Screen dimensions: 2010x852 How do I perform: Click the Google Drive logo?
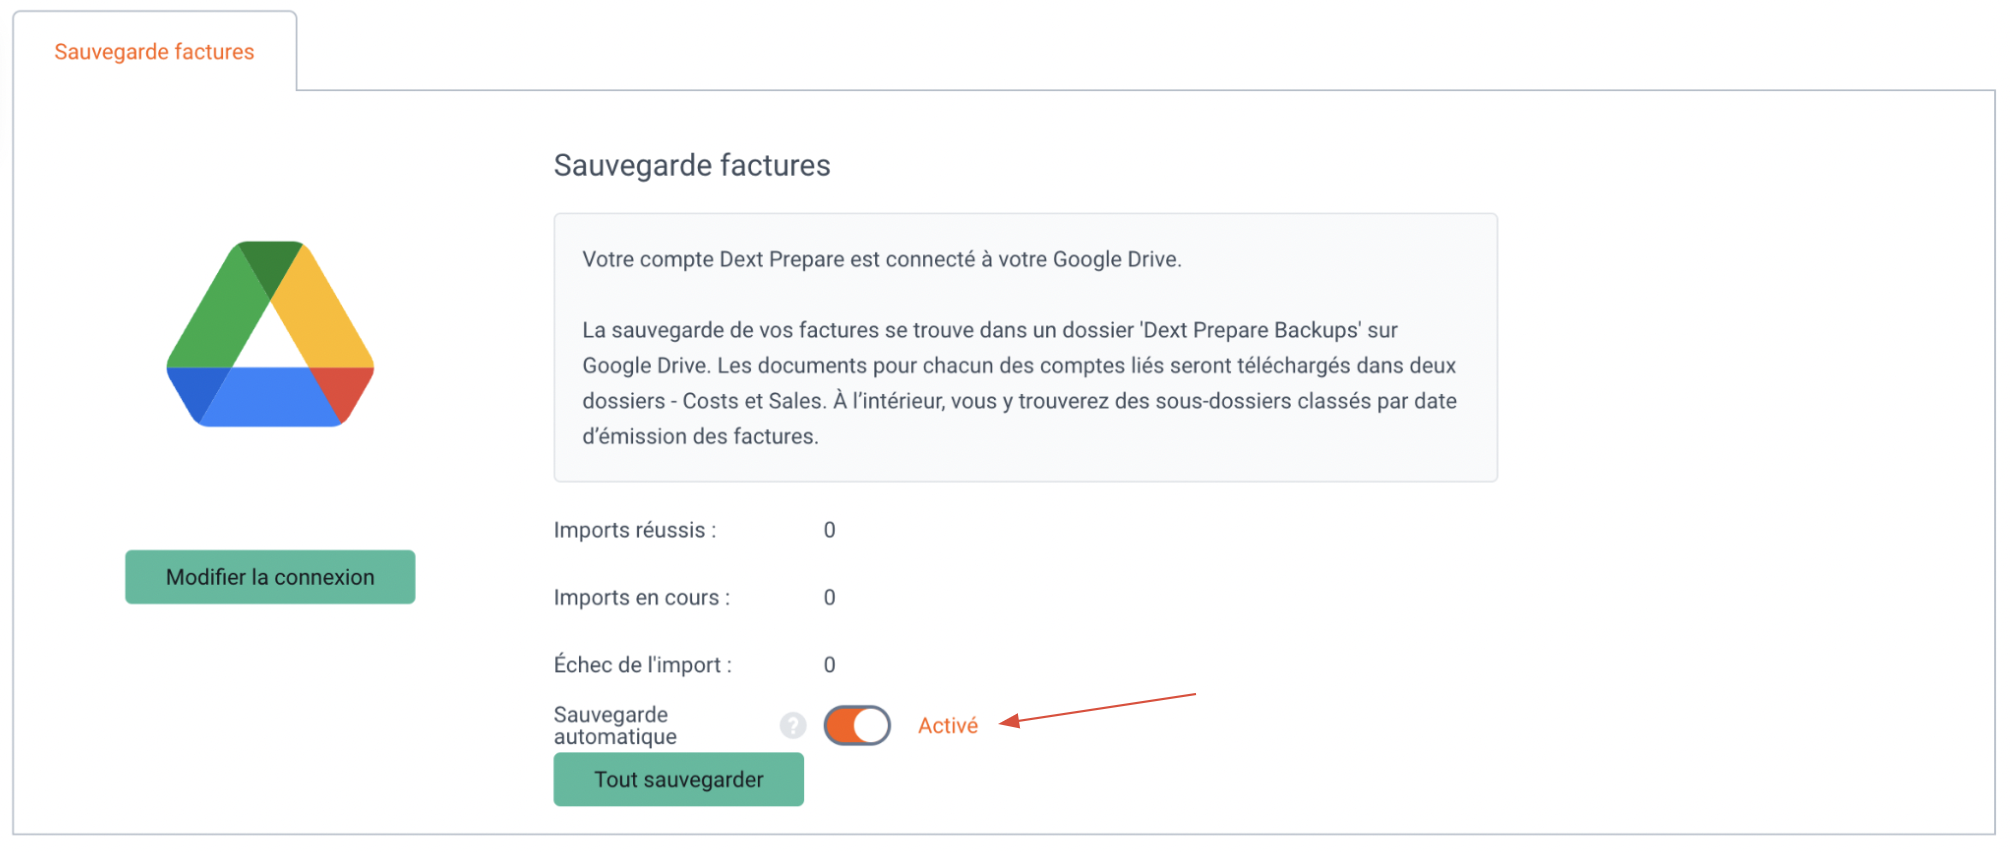point(270,334)
